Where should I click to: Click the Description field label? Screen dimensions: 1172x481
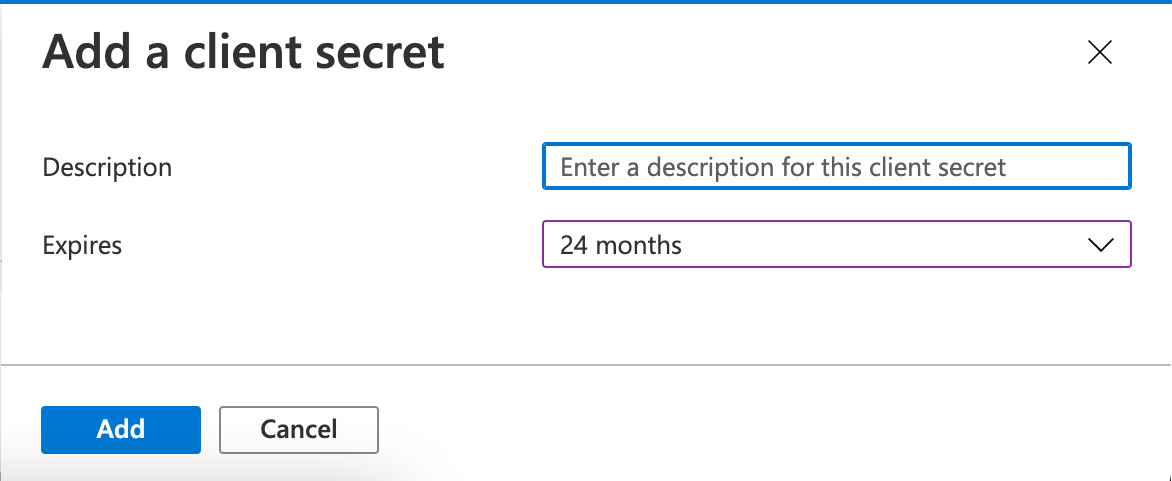point(107,167)
